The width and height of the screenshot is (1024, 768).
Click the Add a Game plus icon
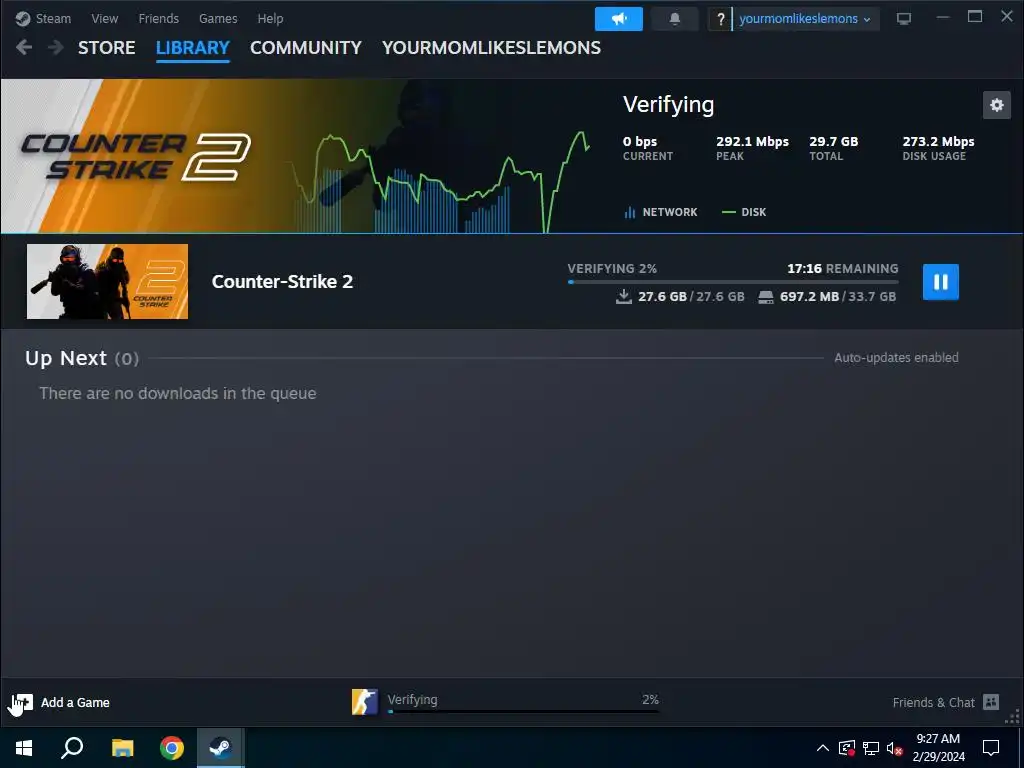click(x=22, y=703)
